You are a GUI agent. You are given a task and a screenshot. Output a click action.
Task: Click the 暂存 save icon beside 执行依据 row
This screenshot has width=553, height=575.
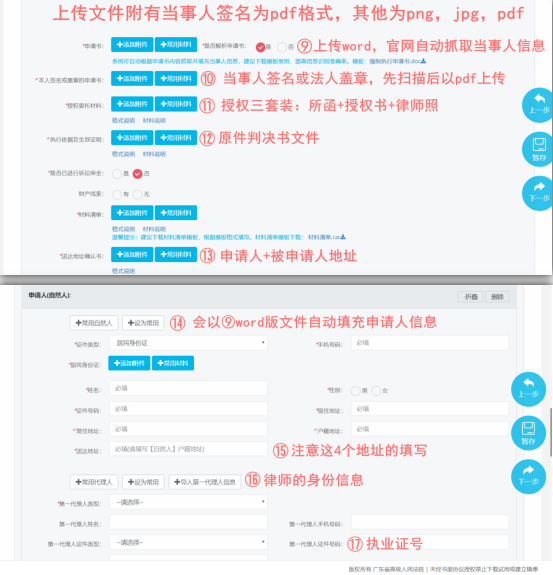click(539, 149)
